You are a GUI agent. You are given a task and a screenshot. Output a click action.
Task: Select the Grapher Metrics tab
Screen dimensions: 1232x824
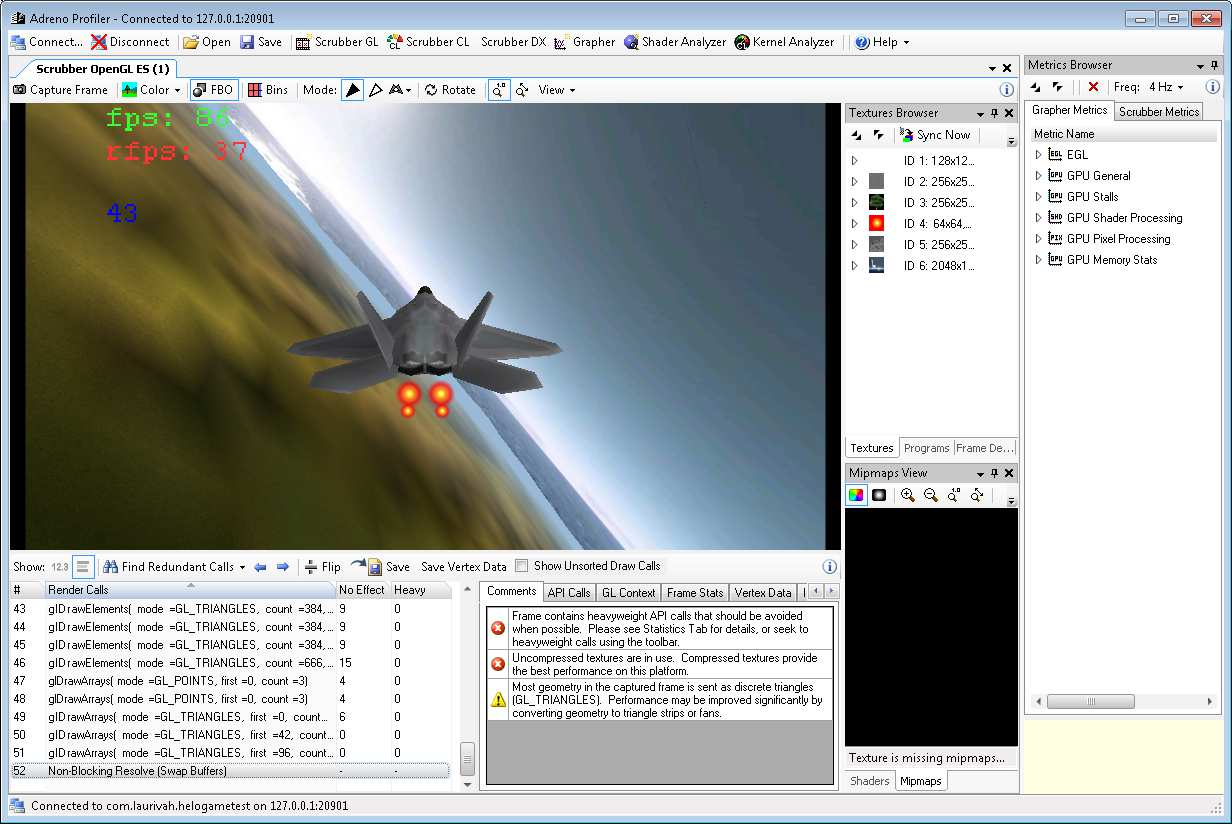coord(1069,110)
